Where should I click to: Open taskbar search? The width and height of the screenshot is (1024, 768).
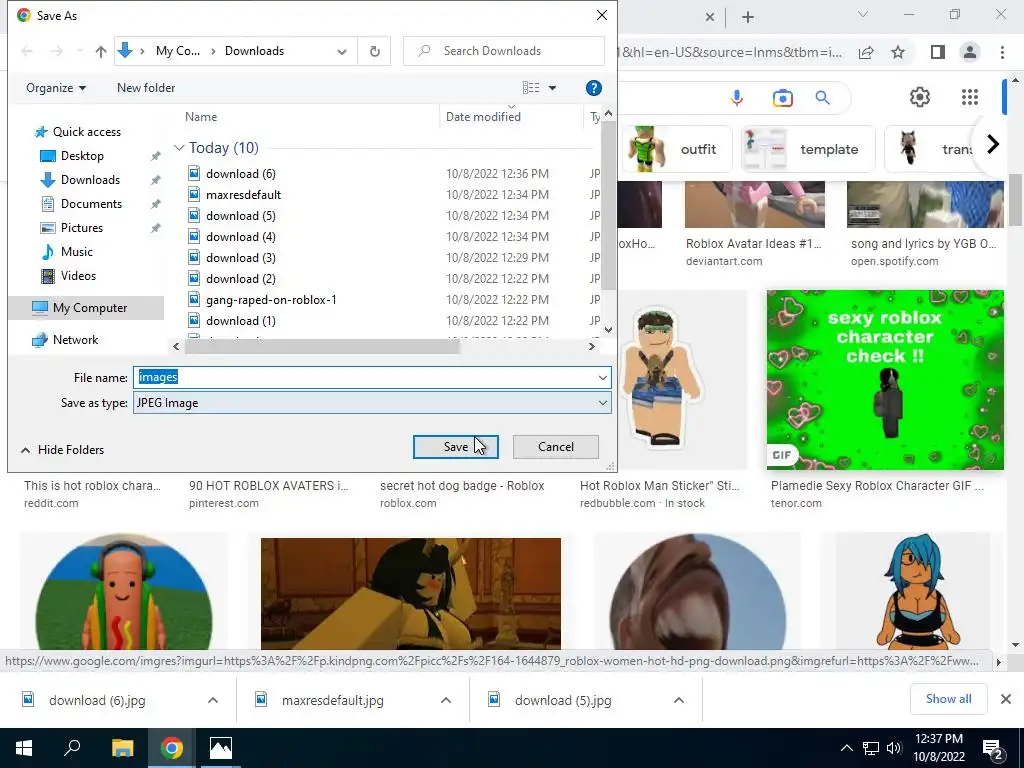[x=72, y=748]
